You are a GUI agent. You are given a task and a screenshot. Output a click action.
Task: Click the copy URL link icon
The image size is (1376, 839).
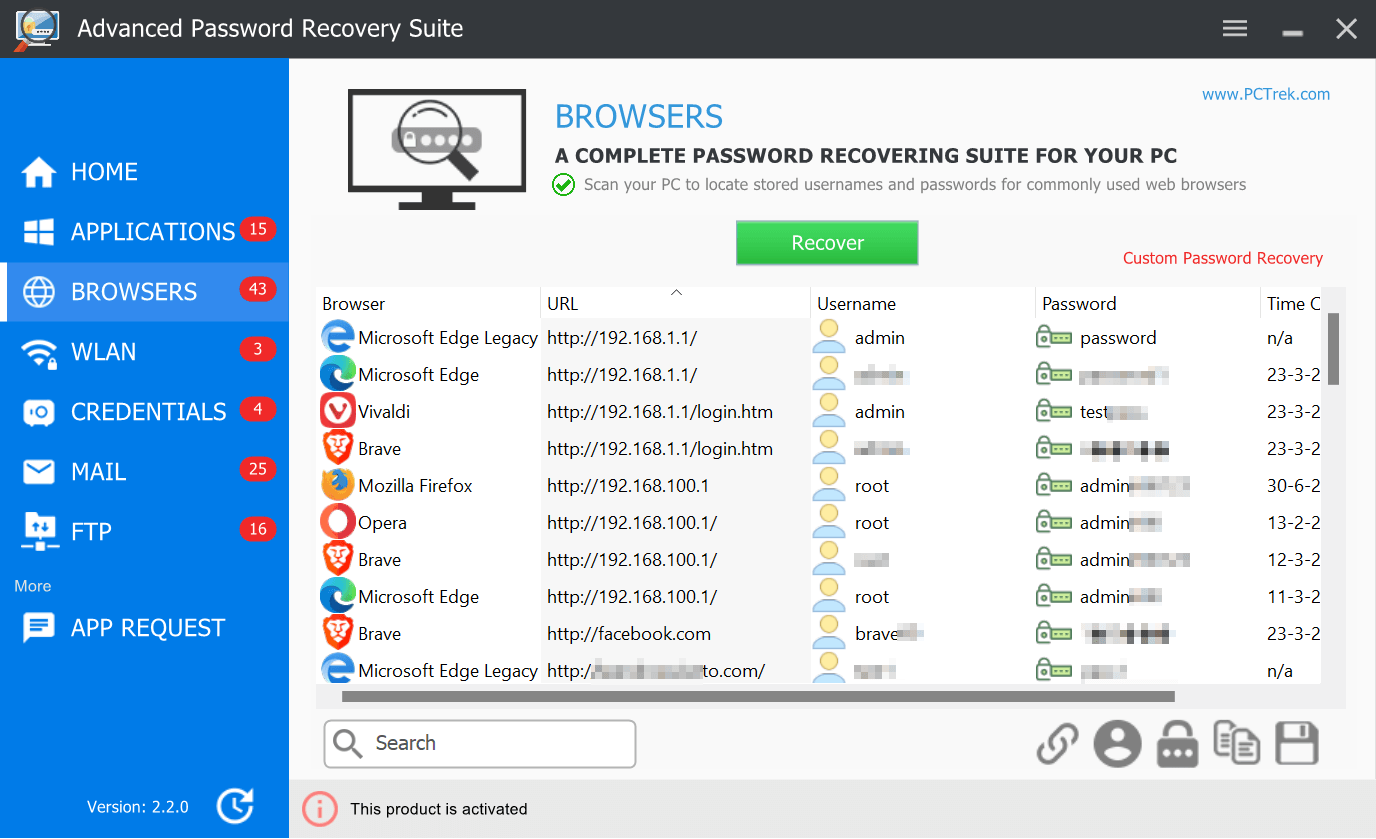pyautogui.click(x=1057, y=745)
